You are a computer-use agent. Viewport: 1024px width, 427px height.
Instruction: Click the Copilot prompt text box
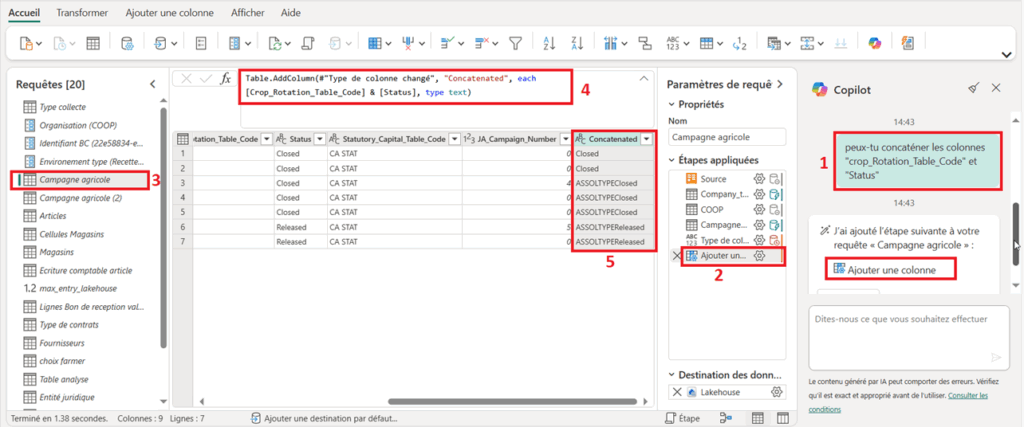point(900,328)
